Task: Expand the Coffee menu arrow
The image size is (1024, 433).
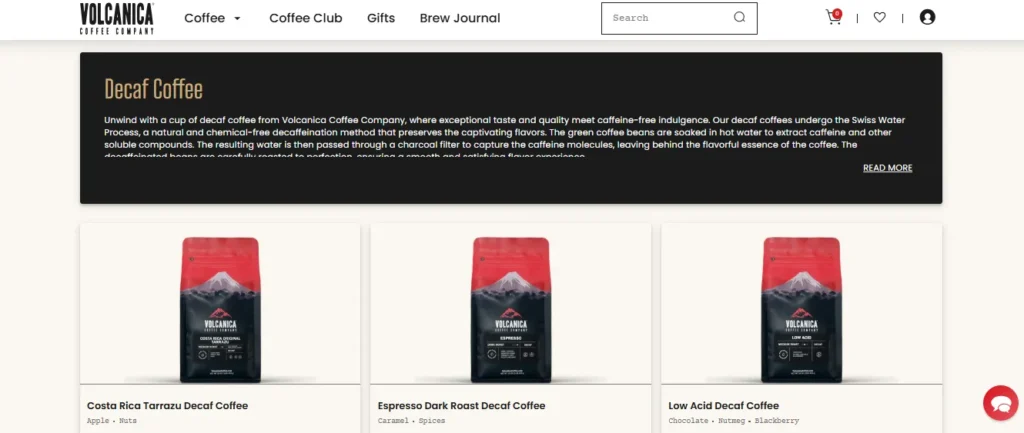Action: coord(237,18)
